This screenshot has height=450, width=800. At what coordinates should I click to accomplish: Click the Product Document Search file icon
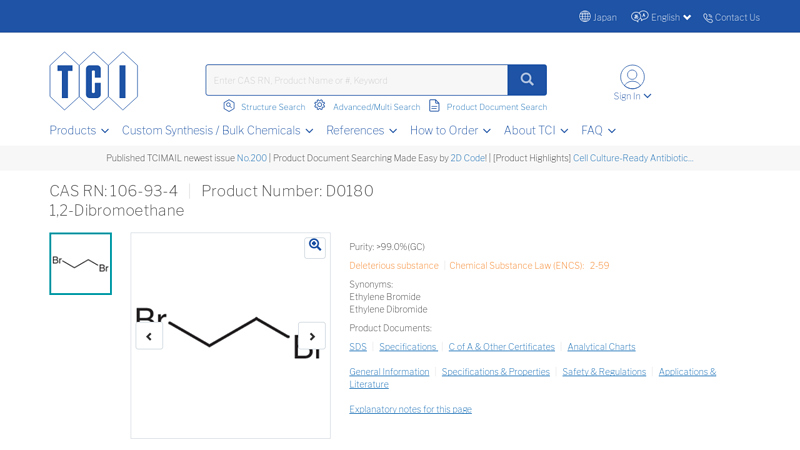coord(434,106)
